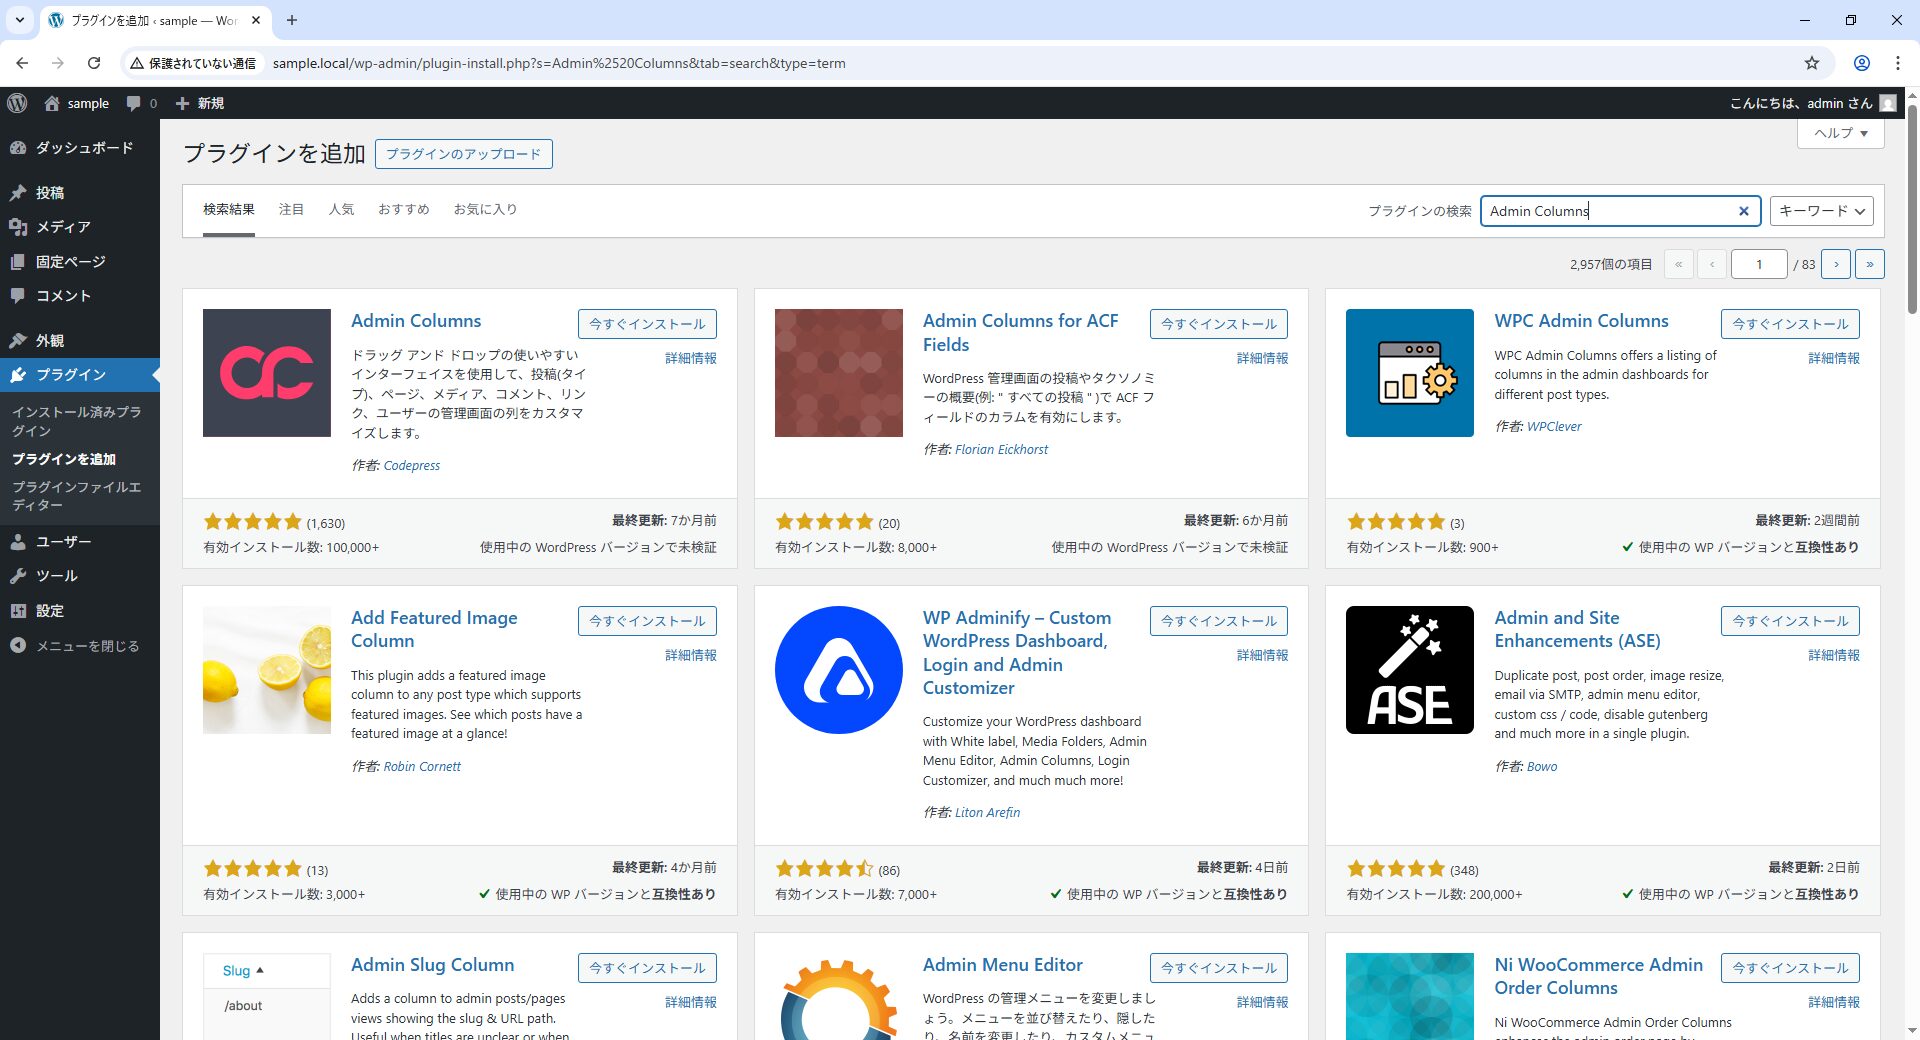This screenshot has width=1920, height=1040.
Task: Go to next results page
Action: pos(1836,264)
